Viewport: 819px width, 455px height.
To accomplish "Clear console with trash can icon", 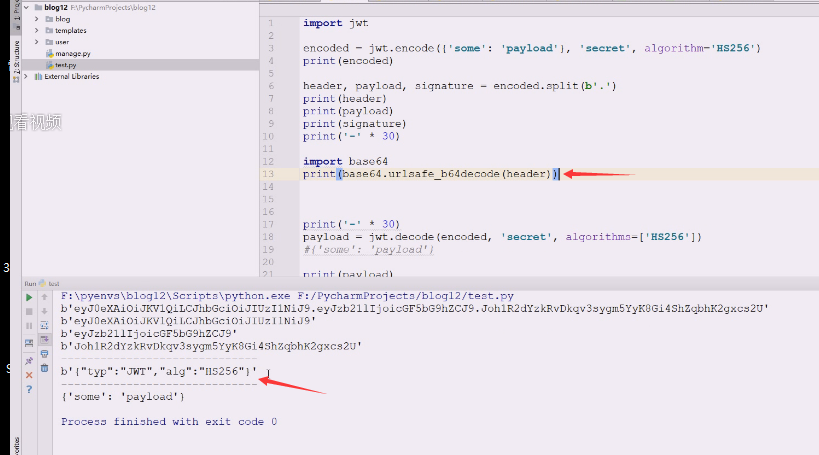I will 44,368.
